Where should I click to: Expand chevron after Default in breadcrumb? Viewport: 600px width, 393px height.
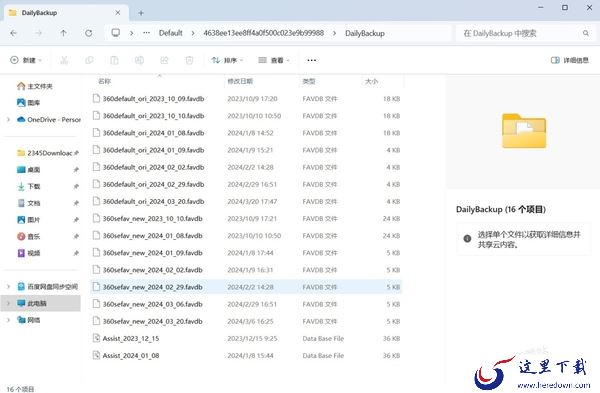pyautogui.click(x=193, y=33)
